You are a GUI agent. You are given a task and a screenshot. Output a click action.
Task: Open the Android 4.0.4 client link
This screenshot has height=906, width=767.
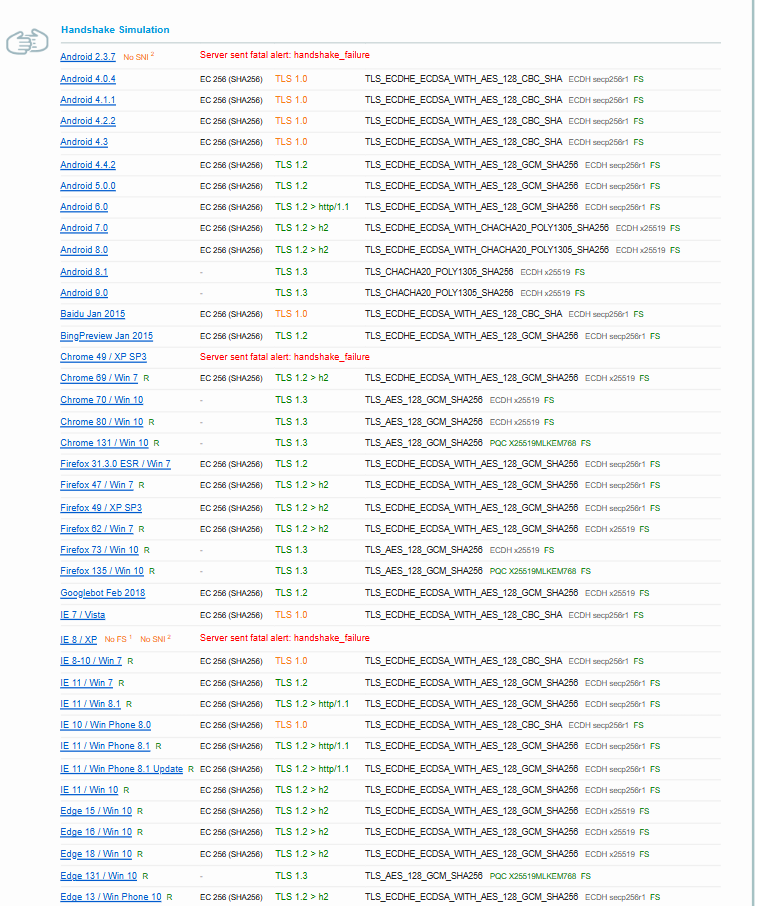pos(88,79)
